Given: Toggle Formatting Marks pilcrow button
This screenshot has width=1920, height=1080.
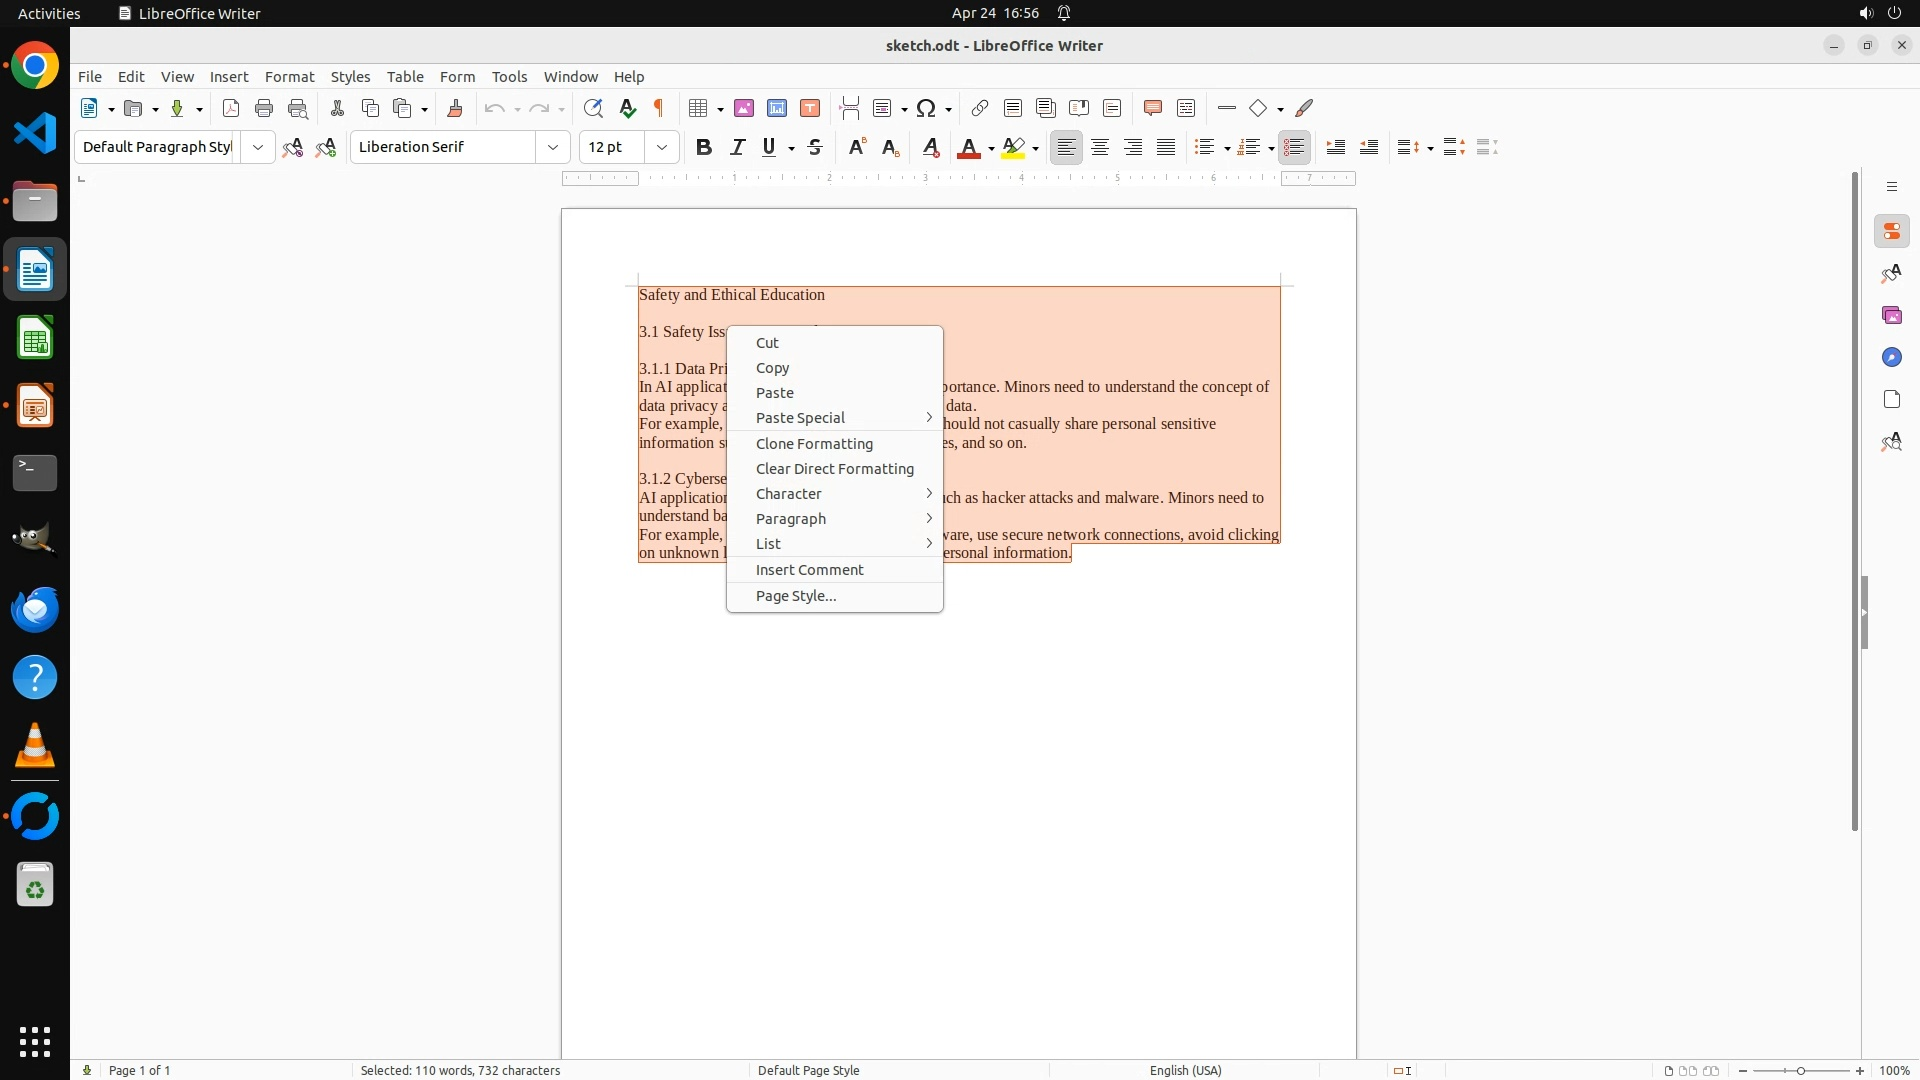Looking at the screenshot, I should [659, 108].
